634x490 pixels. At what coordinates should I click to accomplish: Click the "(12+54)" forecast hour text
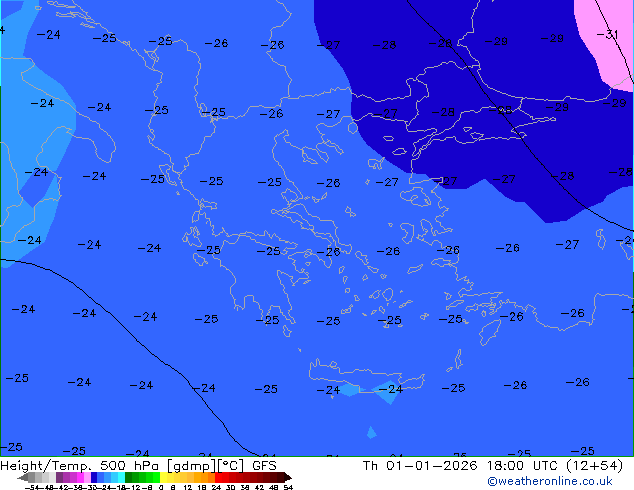click(x=595, y=466)
